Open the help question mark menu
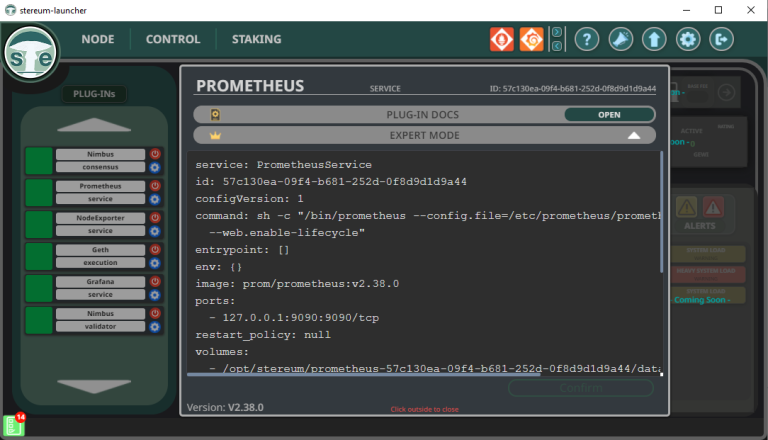Screen dimensions: 768x440 (x=587, y=39)
